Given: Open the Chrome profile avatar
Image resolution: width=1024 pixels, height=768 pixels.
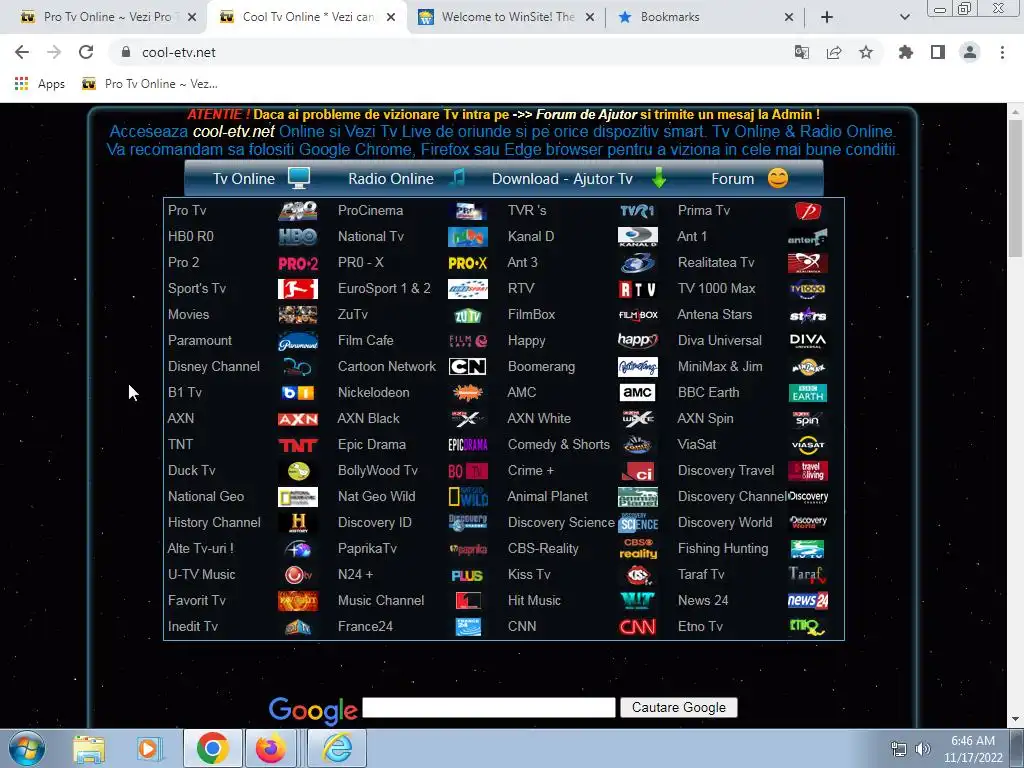Looking at the screenshot, I should click(970, 52).
